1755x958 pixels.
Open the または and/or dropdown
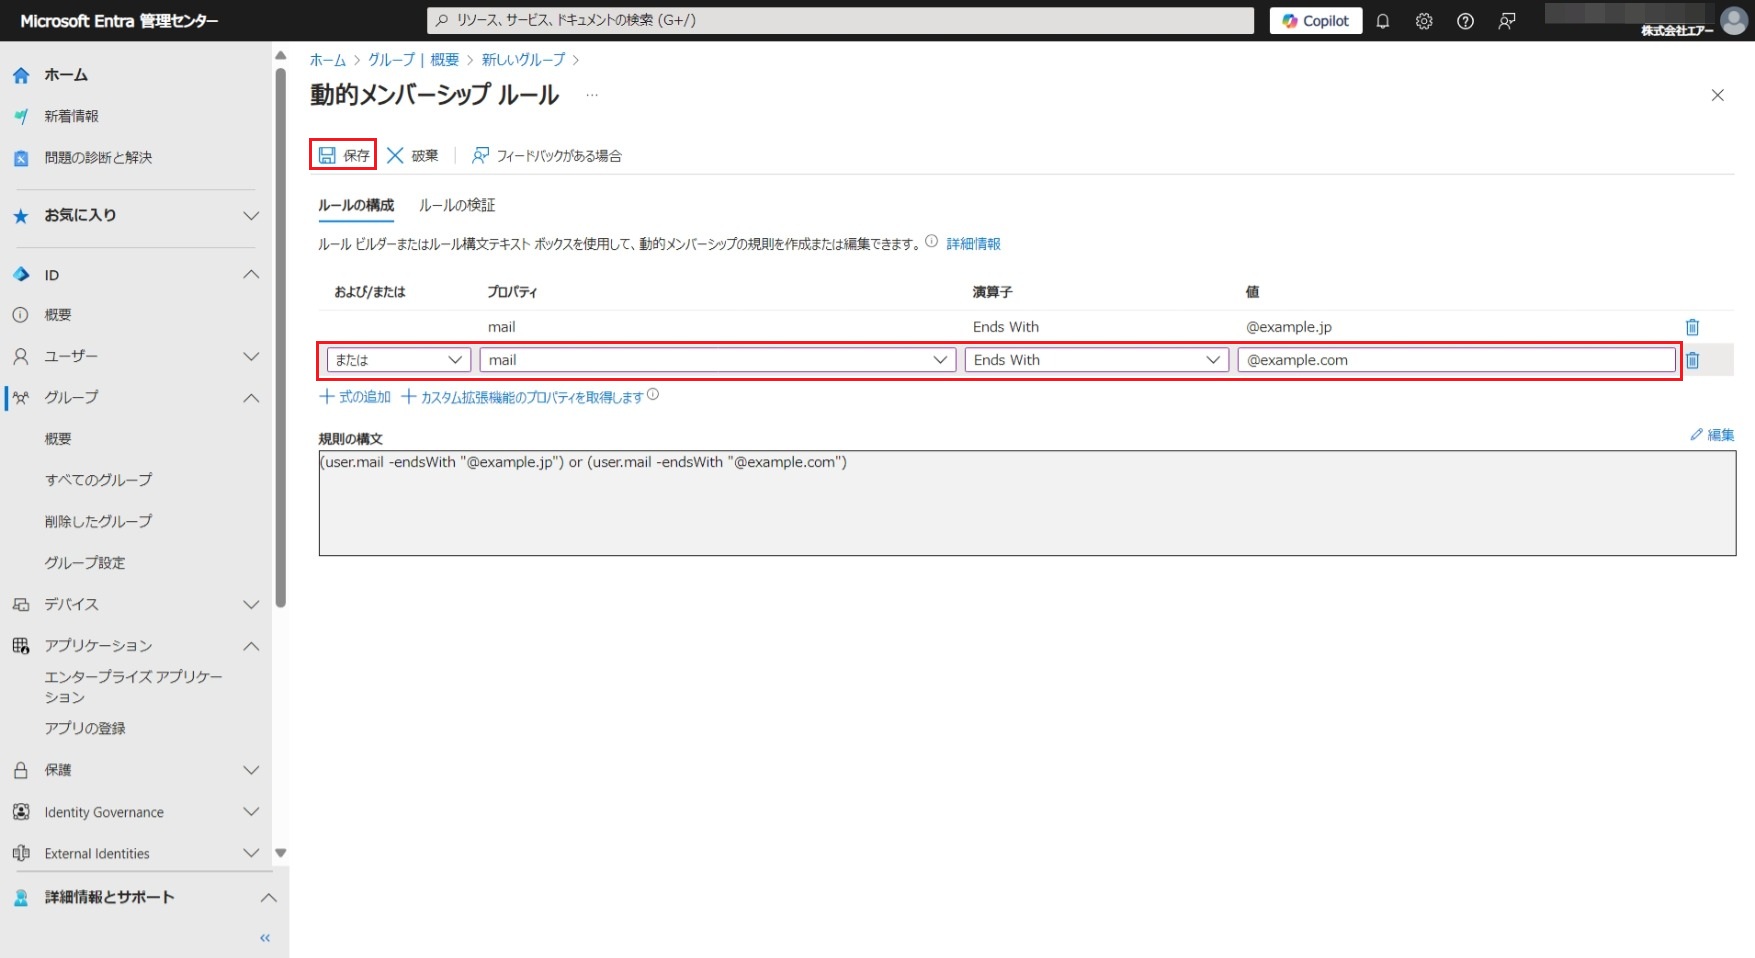tap(398, 360)
